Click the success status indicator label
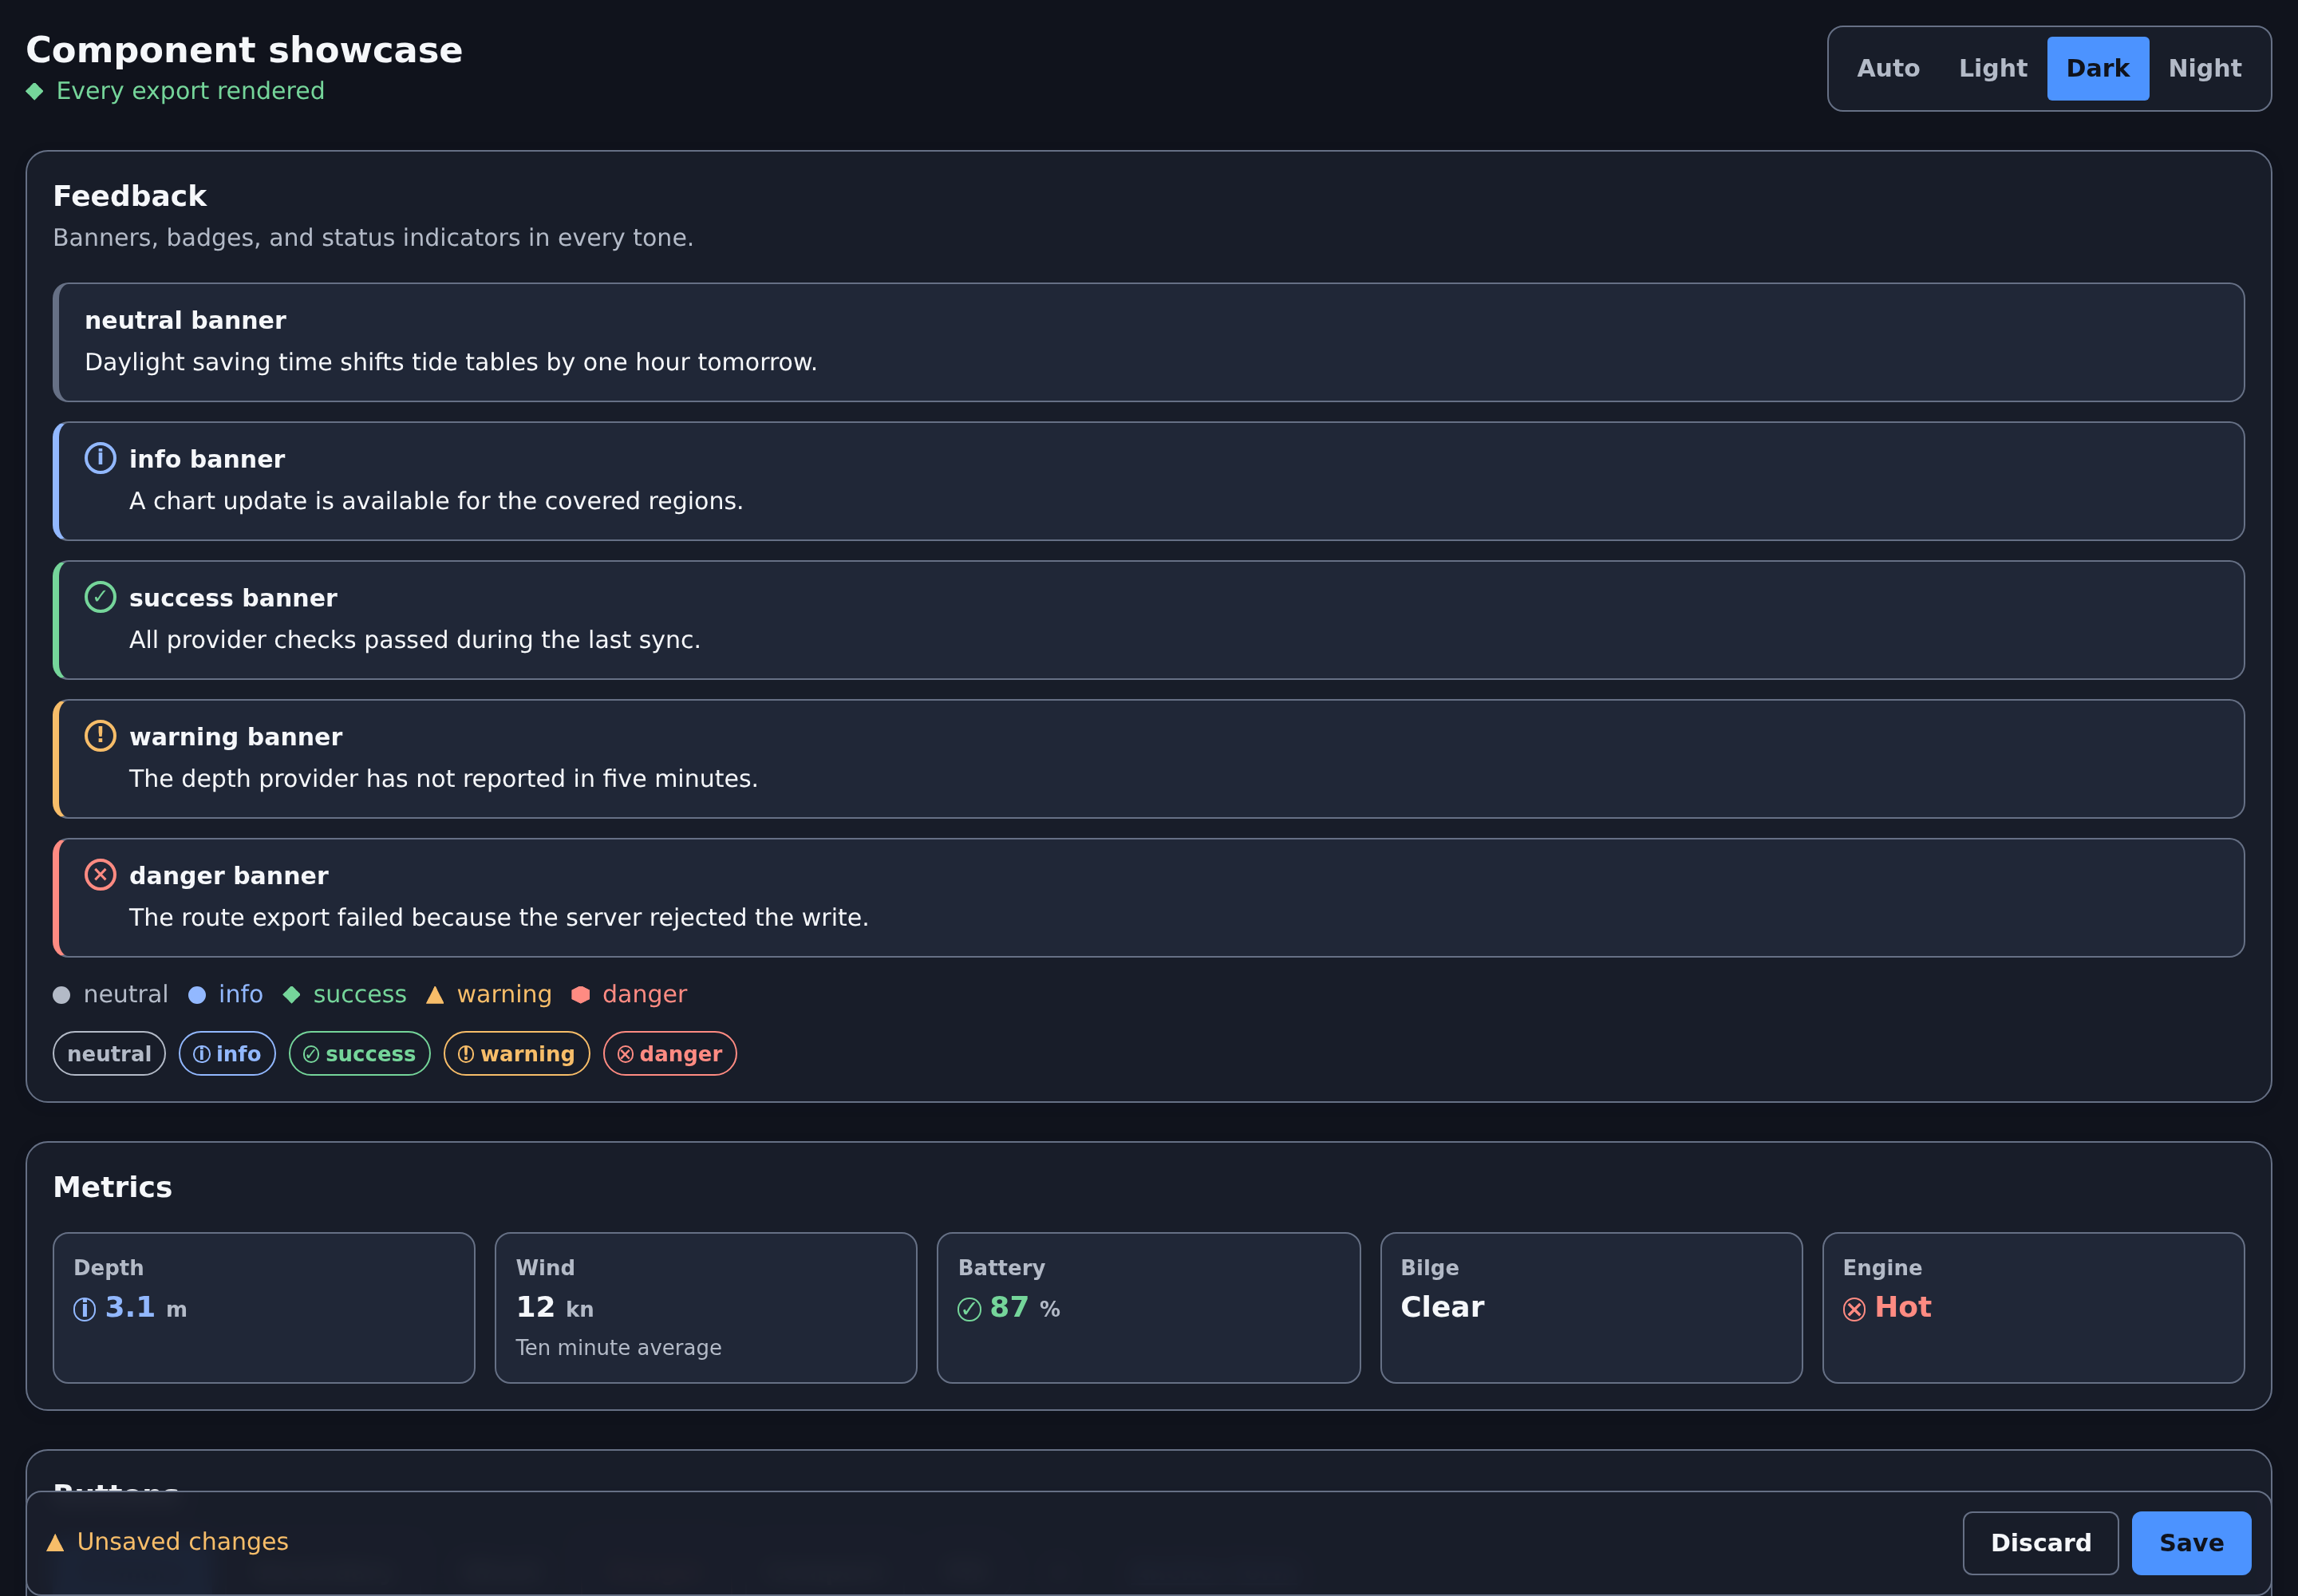 [x=360, y=995]
